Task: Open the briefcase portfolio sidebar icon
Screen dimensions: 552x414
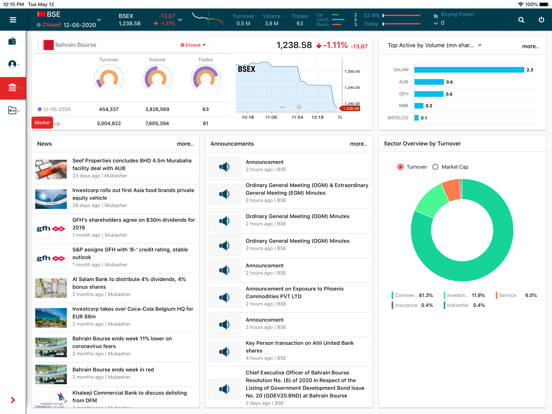Action: (12, 42)
